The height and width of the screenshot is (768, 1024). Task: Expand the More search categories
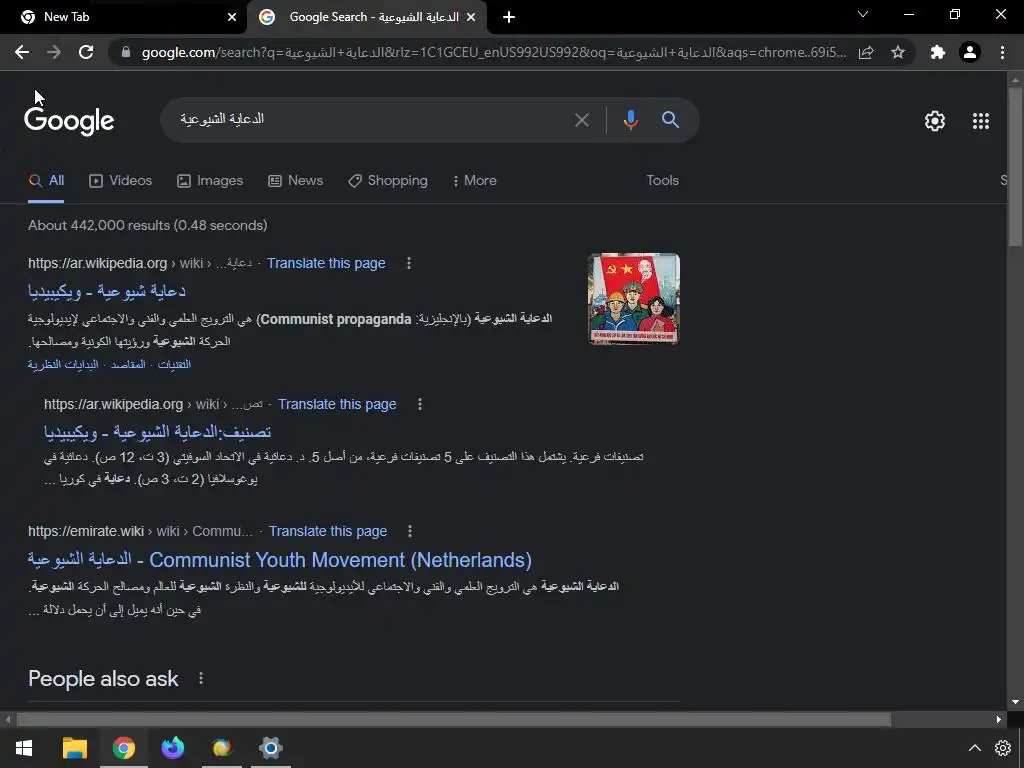coord(475,181)
